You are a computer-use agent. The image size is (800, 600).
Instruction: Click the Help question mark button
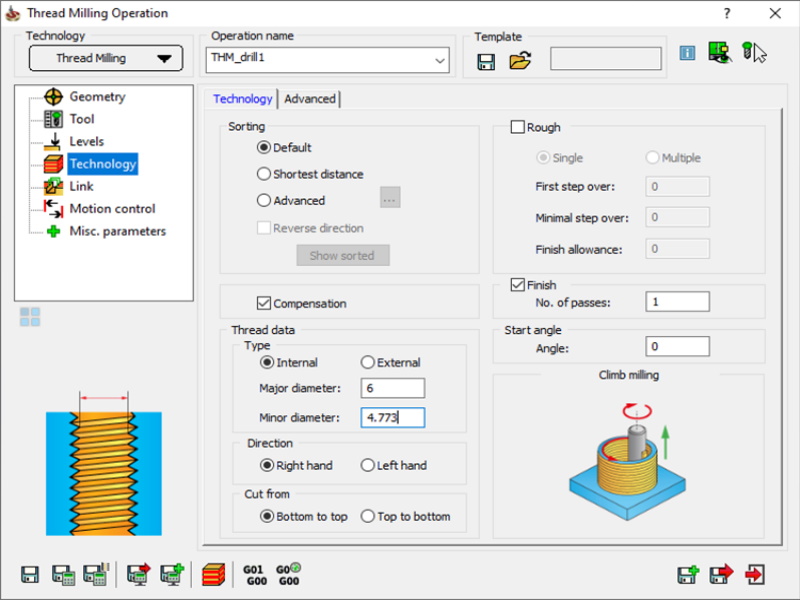[x=727, y=13]
